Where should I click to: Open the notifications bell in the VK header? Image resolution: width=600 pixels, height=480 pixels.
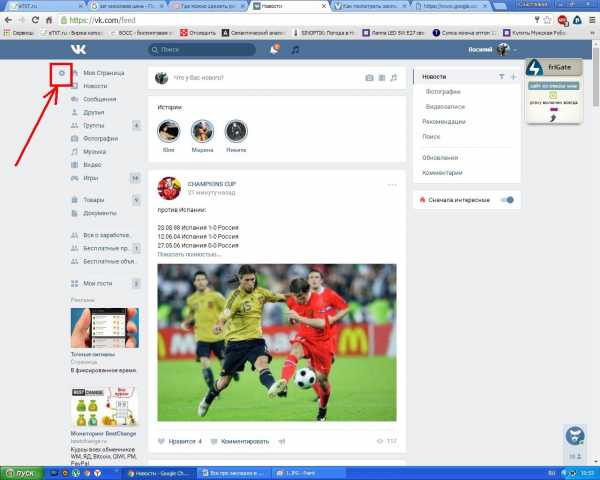[x=274, y=49]
